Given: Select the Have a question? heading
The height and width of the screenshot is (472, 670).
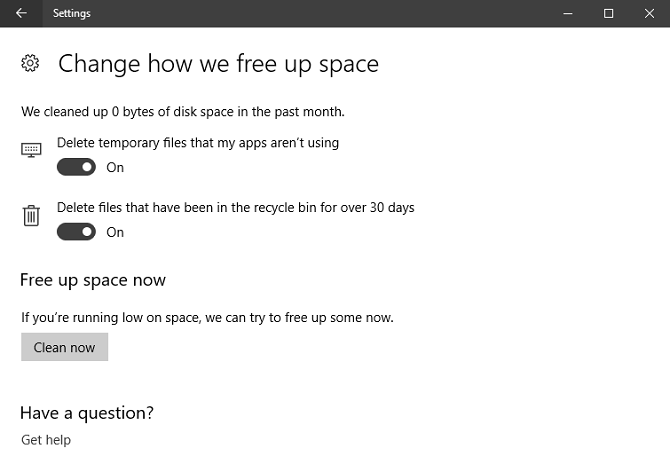Looking at the screenshot, I should 87,412.
